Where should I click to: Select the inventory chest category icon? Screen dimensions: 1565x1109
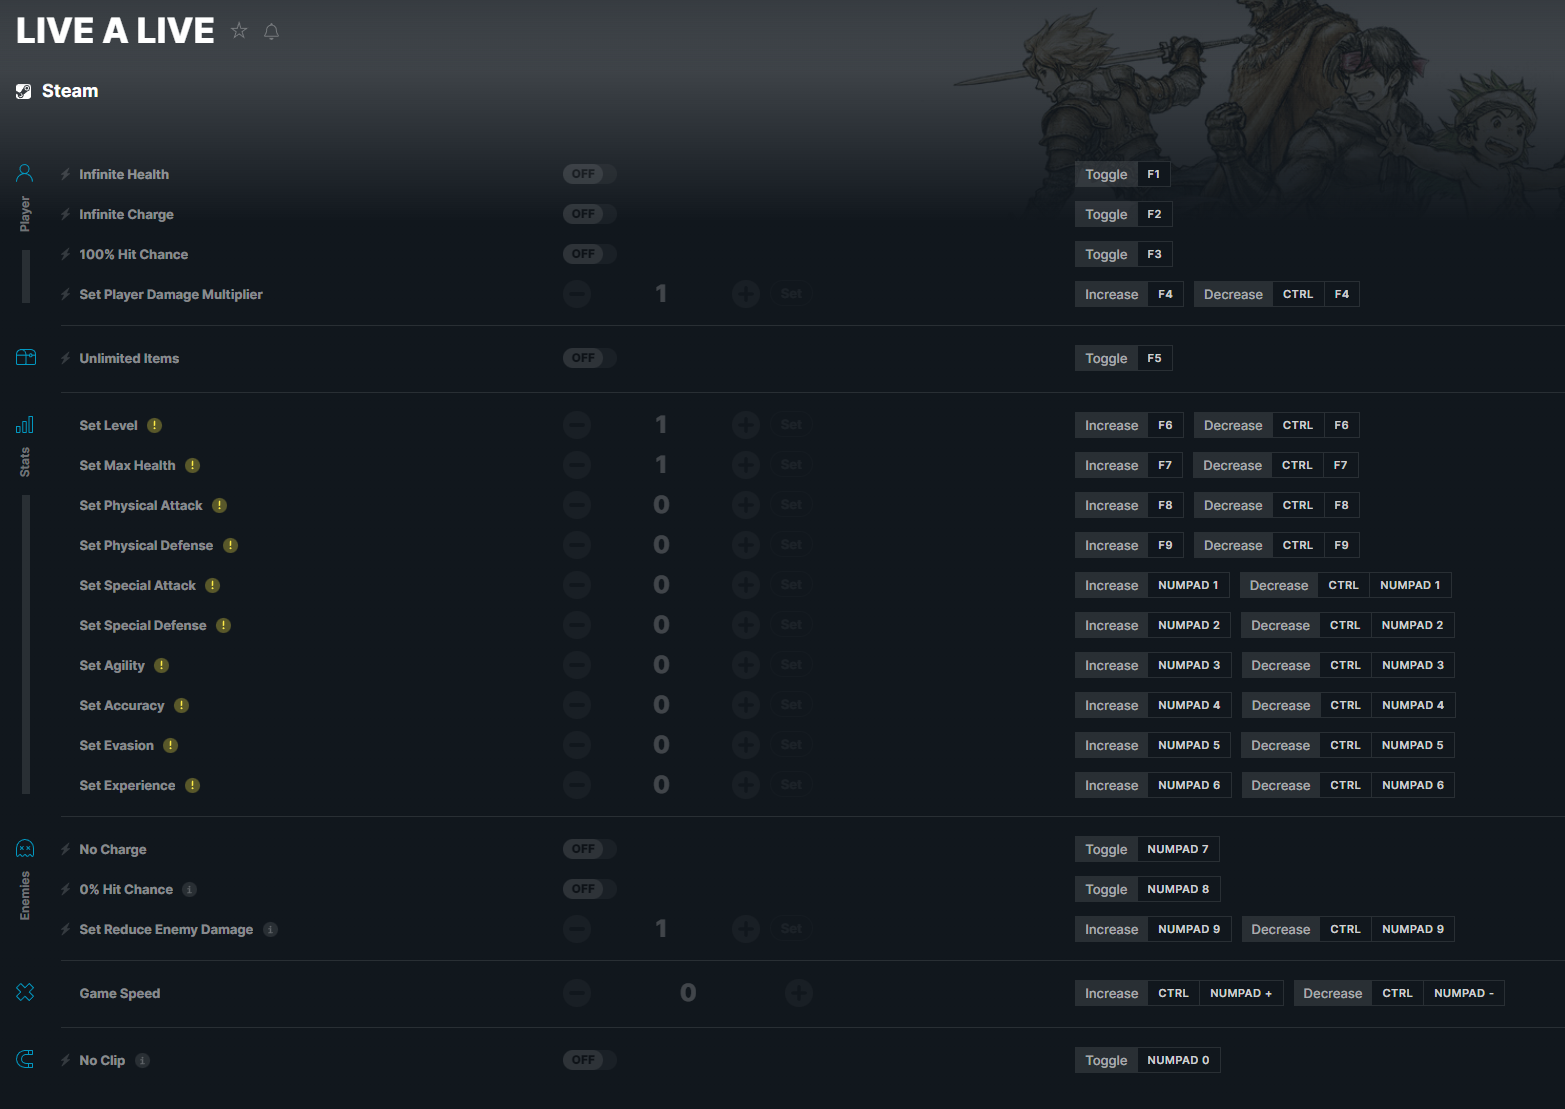point(25,357)
